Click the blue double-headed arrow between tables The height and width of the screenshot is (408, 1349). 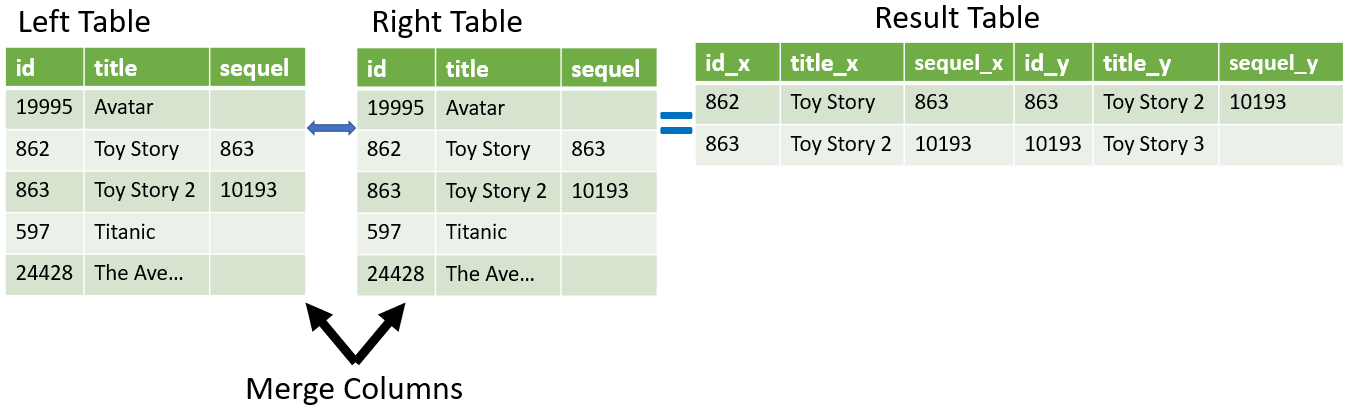click(x=330, y=127)
